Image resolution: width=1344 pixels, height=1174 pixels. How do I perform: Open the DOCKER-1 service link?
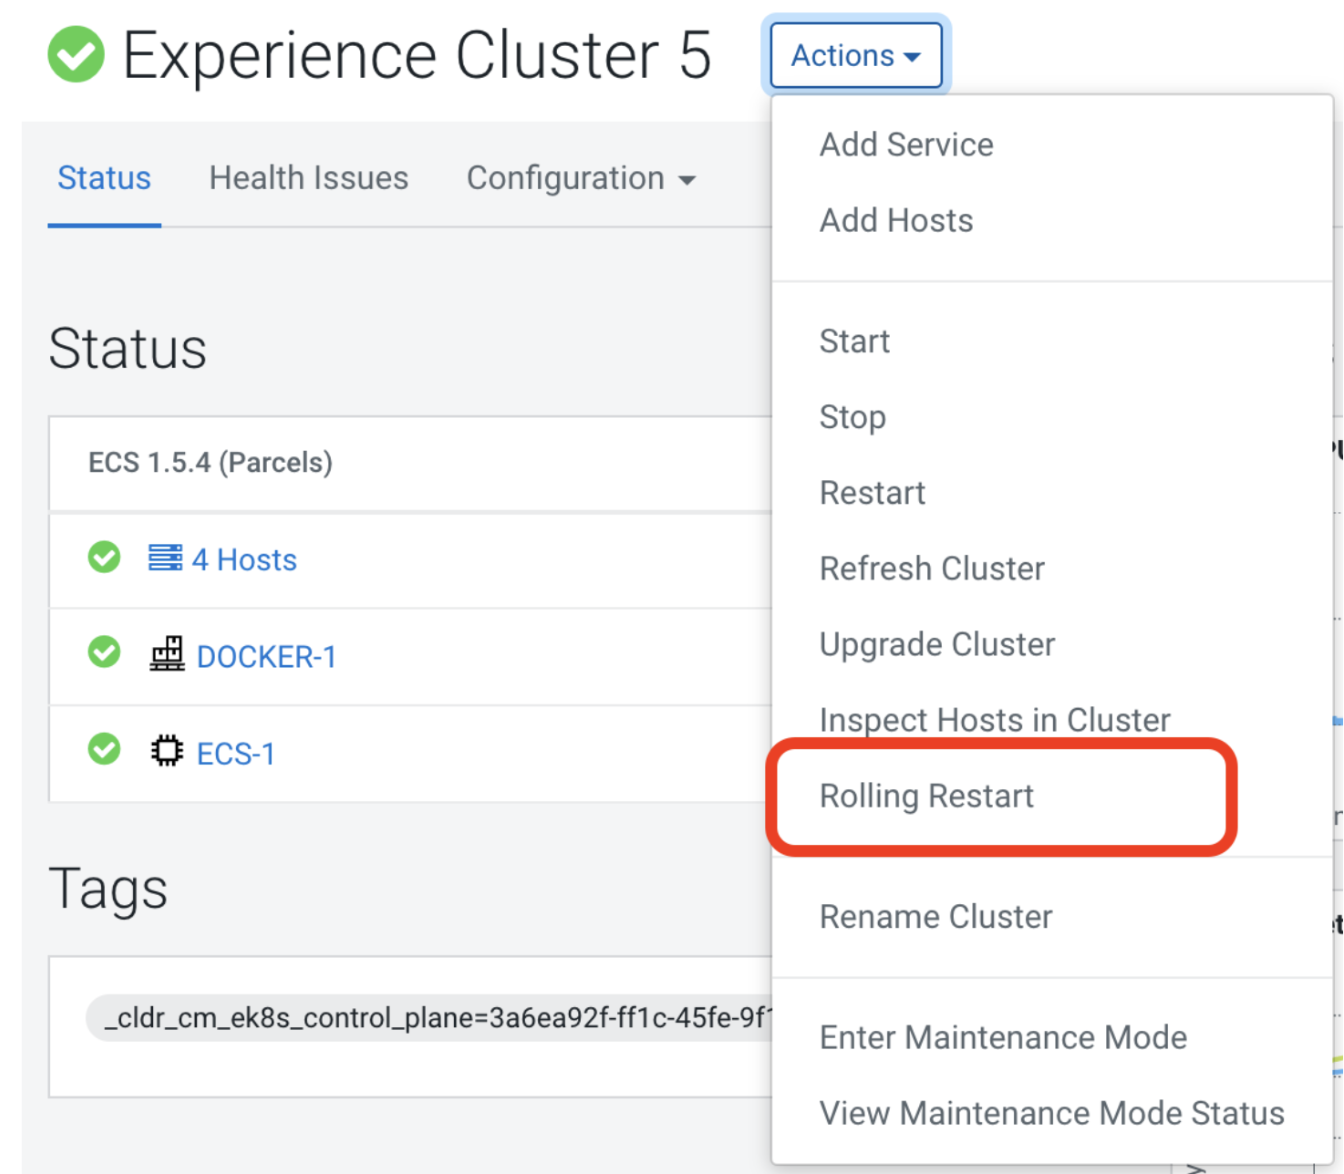[266, 657]
